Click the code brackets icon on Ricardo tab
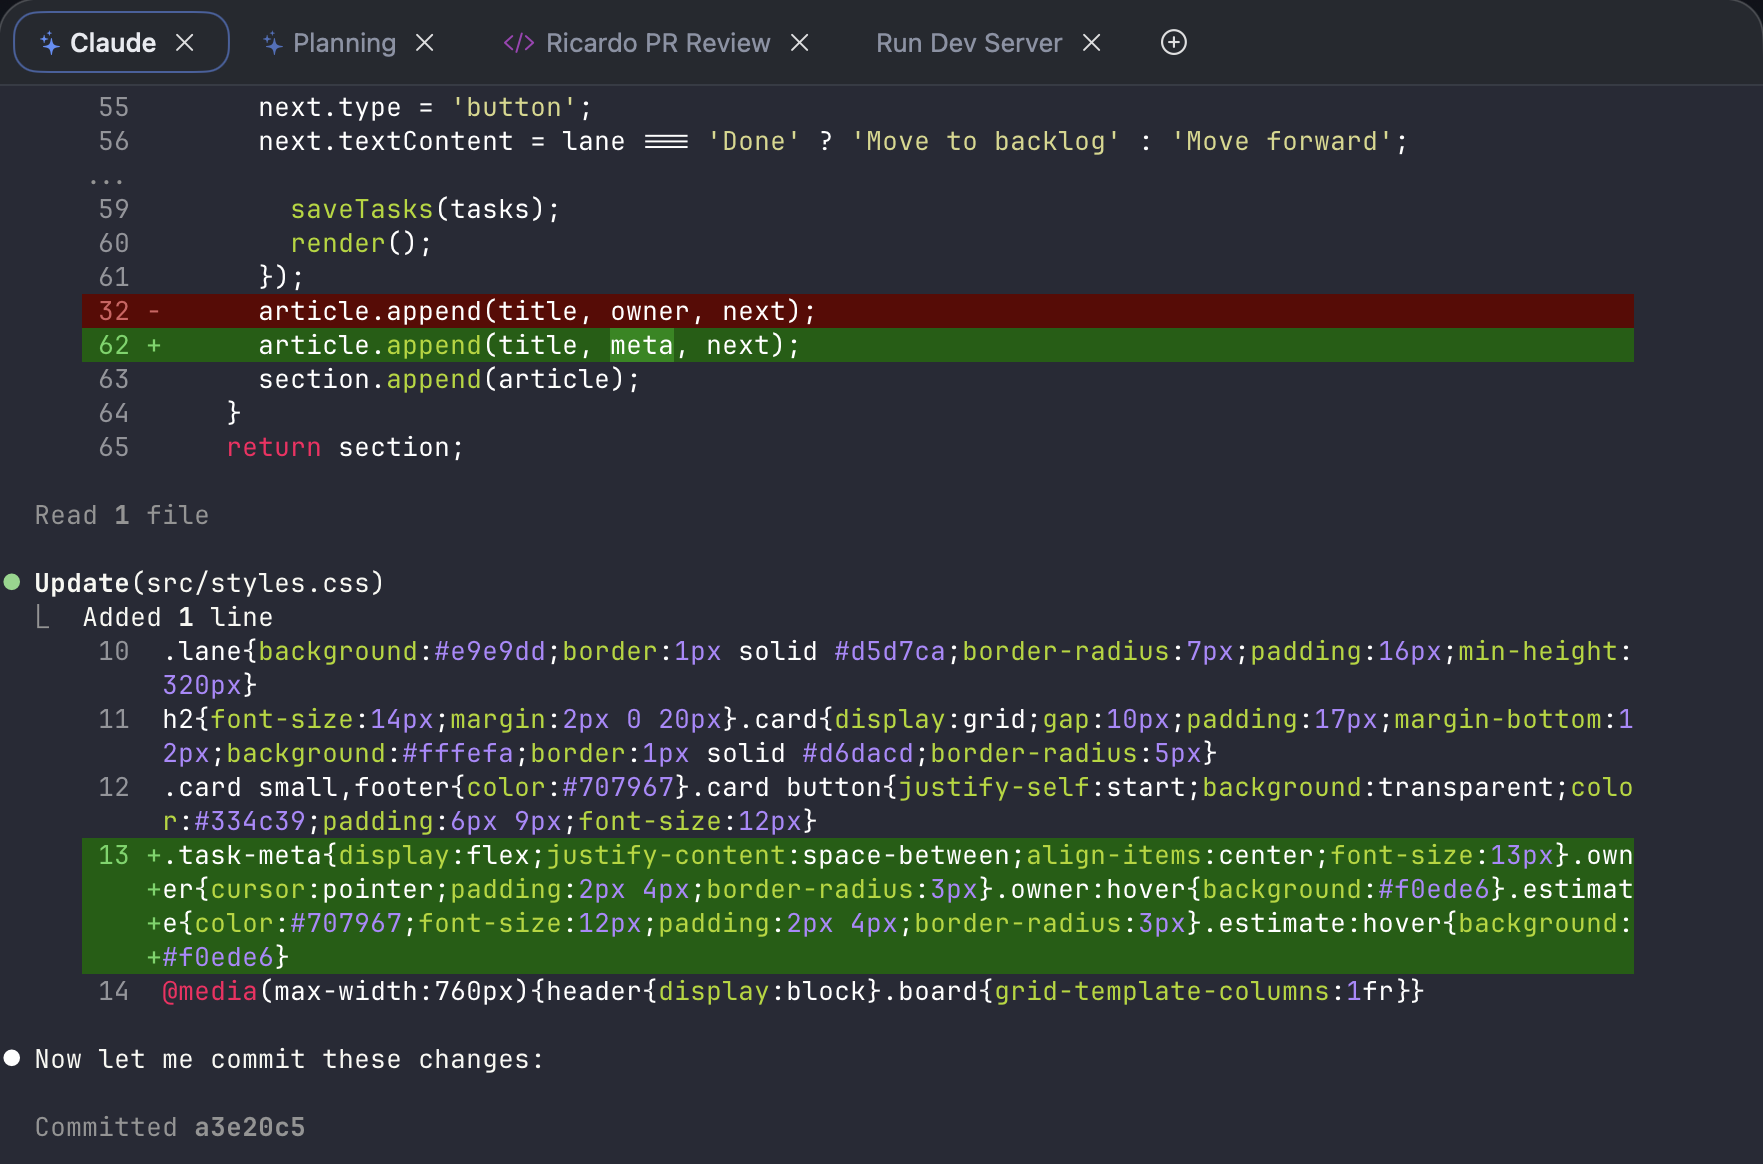 coord(518,43)
